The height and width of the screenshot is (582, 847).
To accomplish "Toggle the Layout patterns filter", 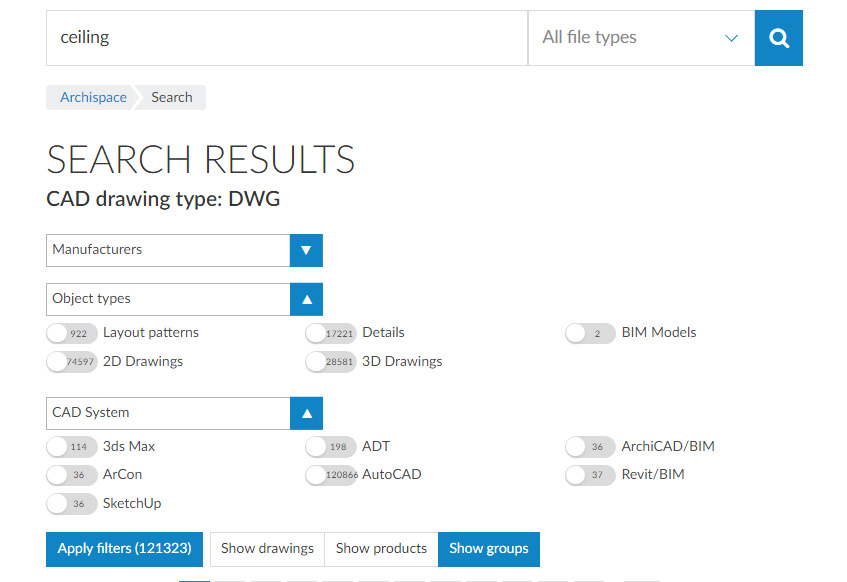I will pyautogui.click(x=72, y=333).
